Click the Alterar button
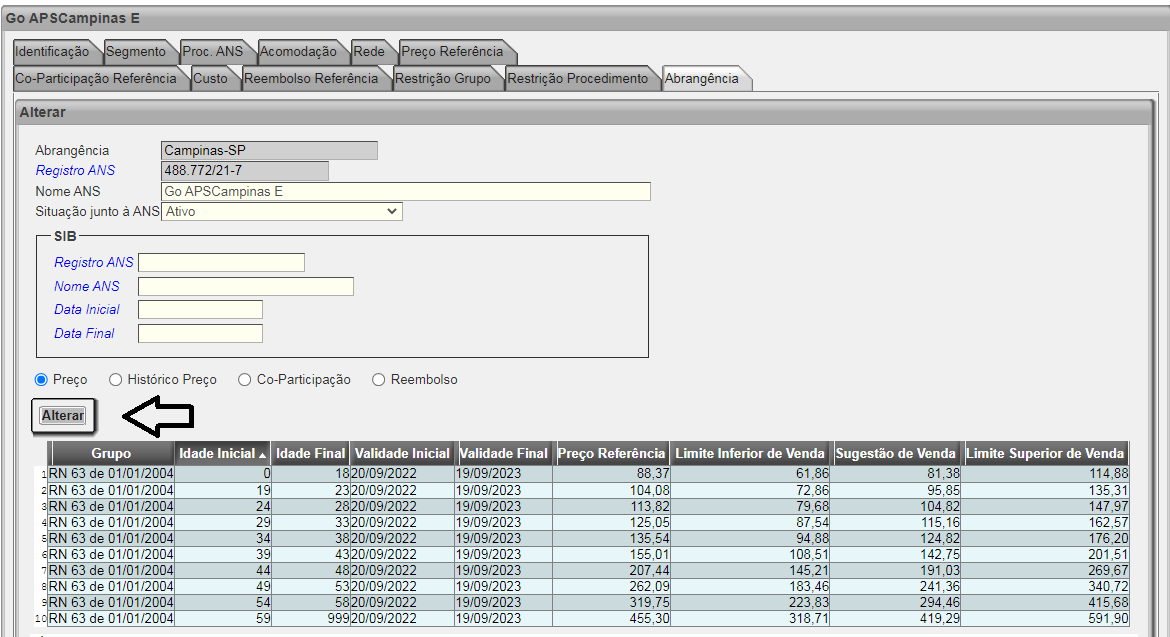This screenshot has height=637, width=1170. click(x=62, y=415)
